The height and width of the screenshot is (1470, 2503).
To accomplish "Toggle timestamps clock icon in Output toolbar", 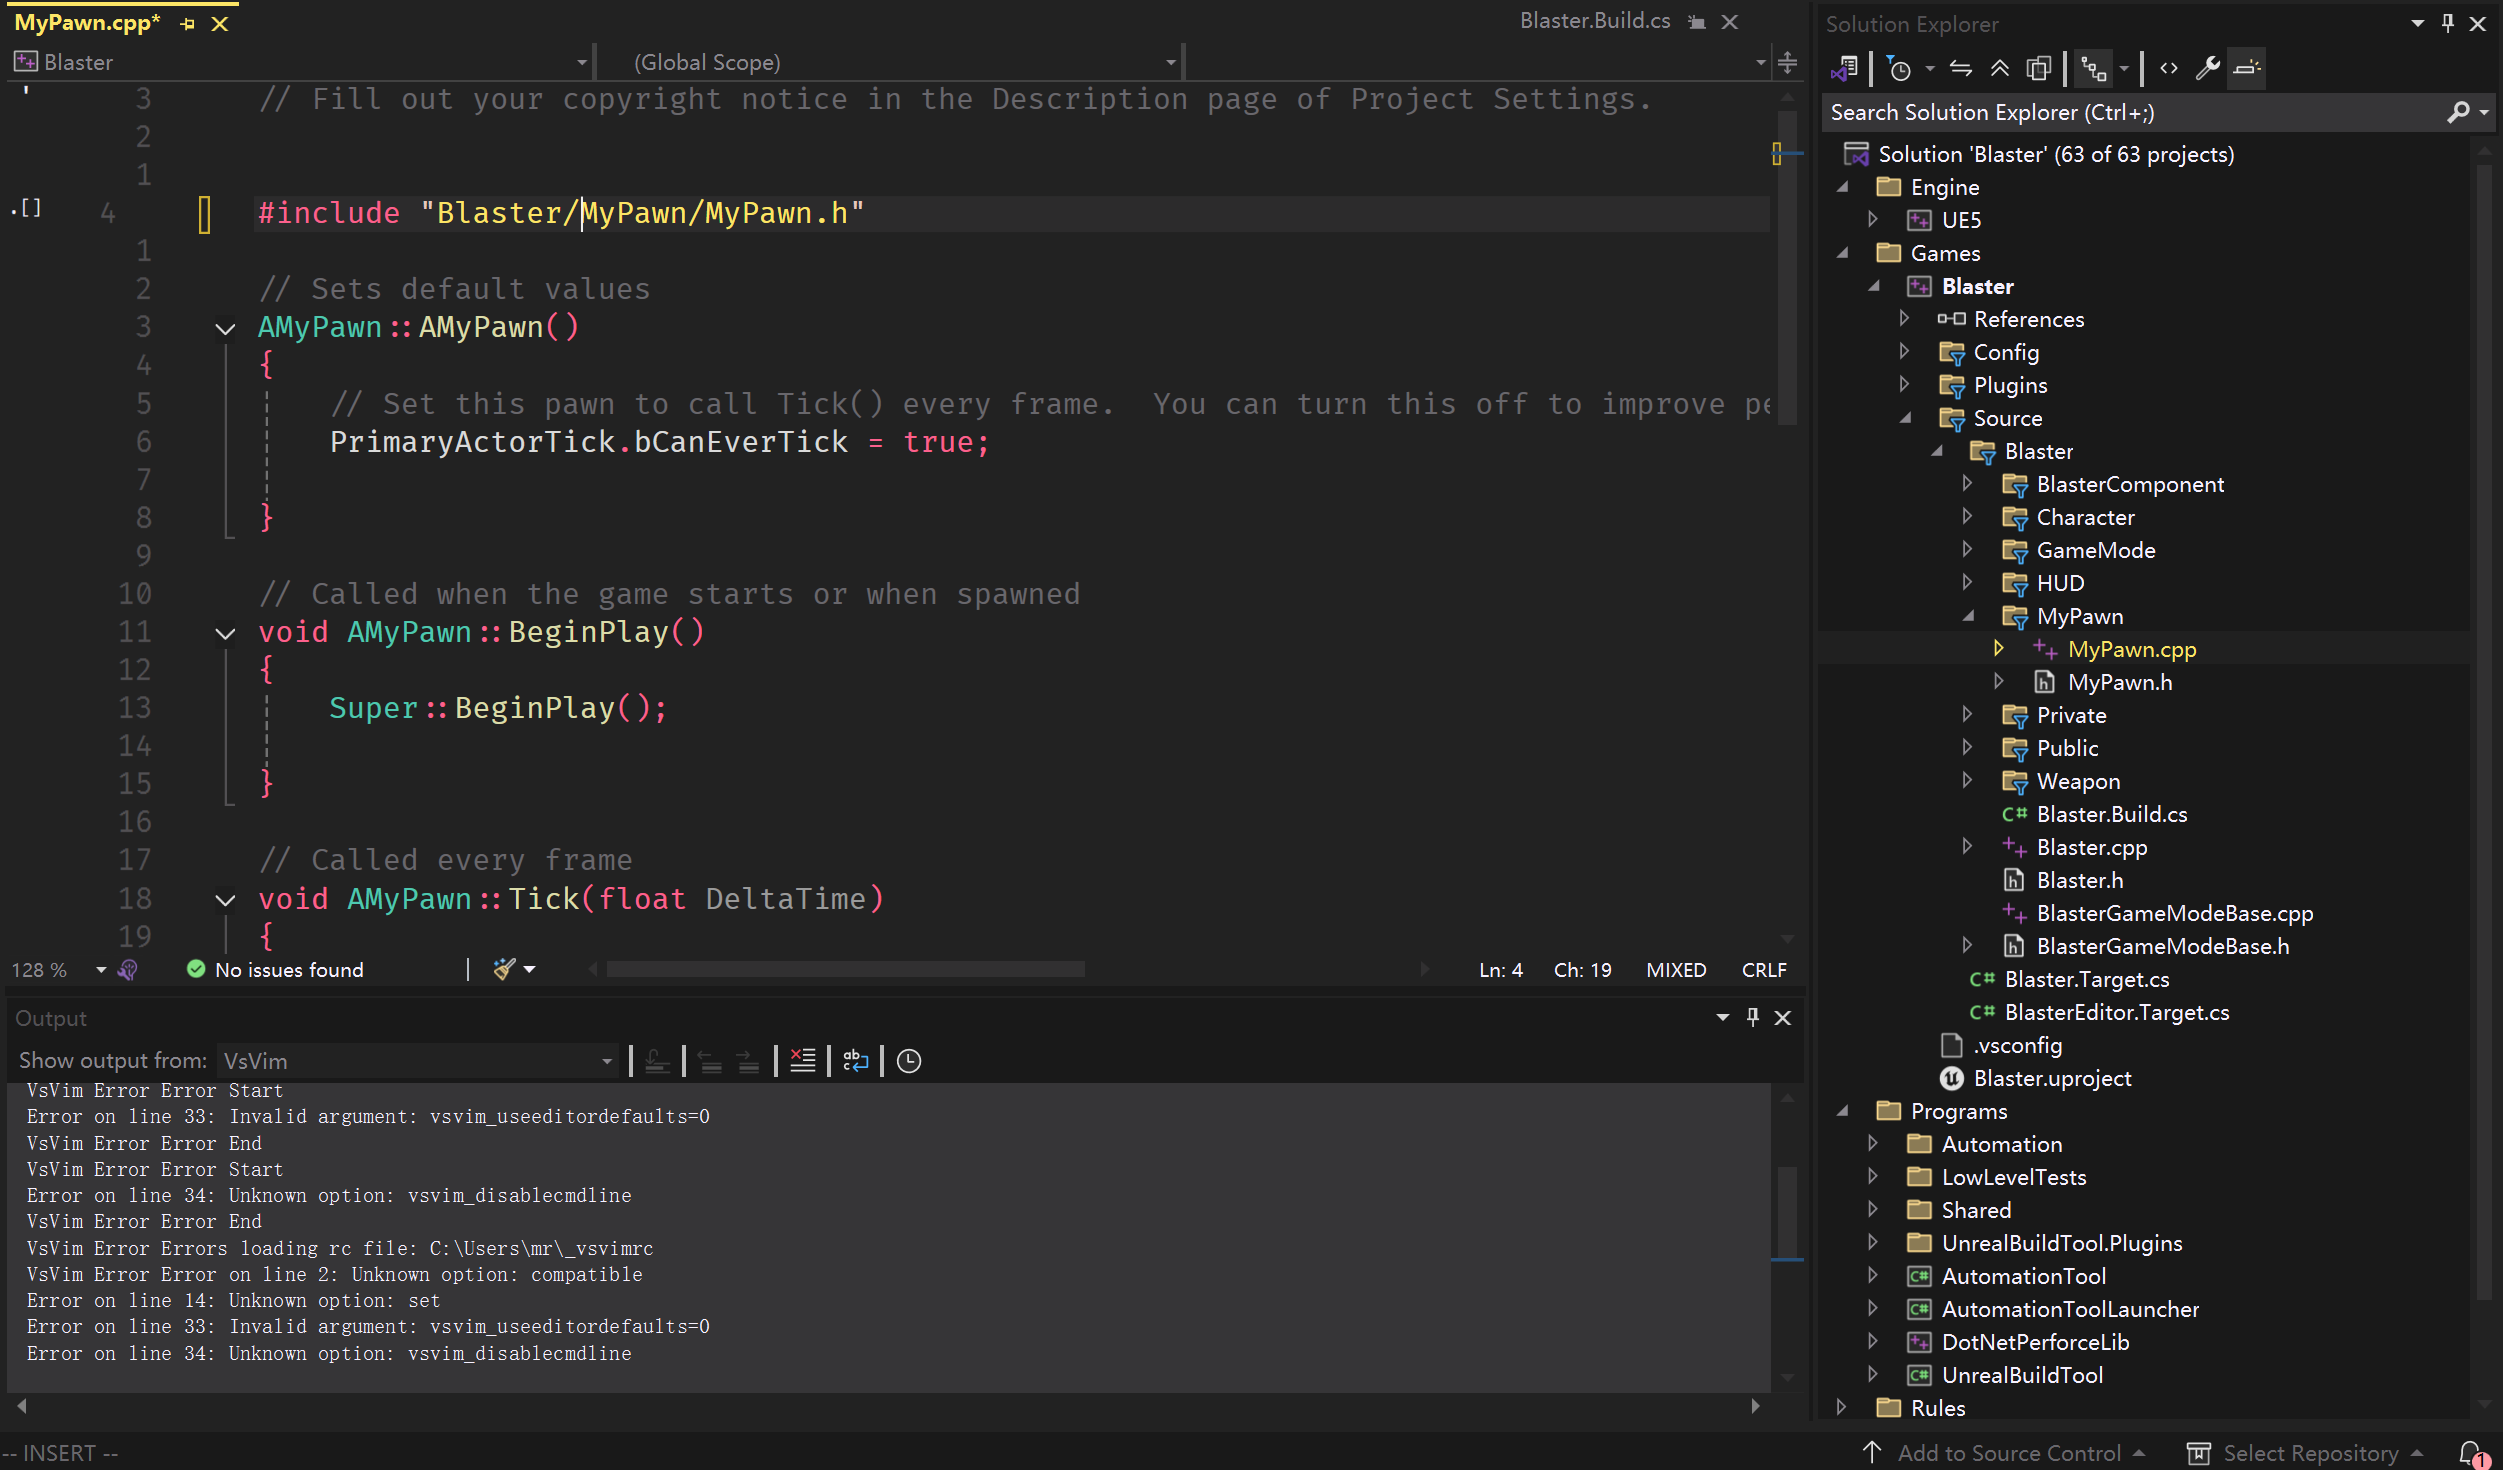I will tap(909, 1061).
